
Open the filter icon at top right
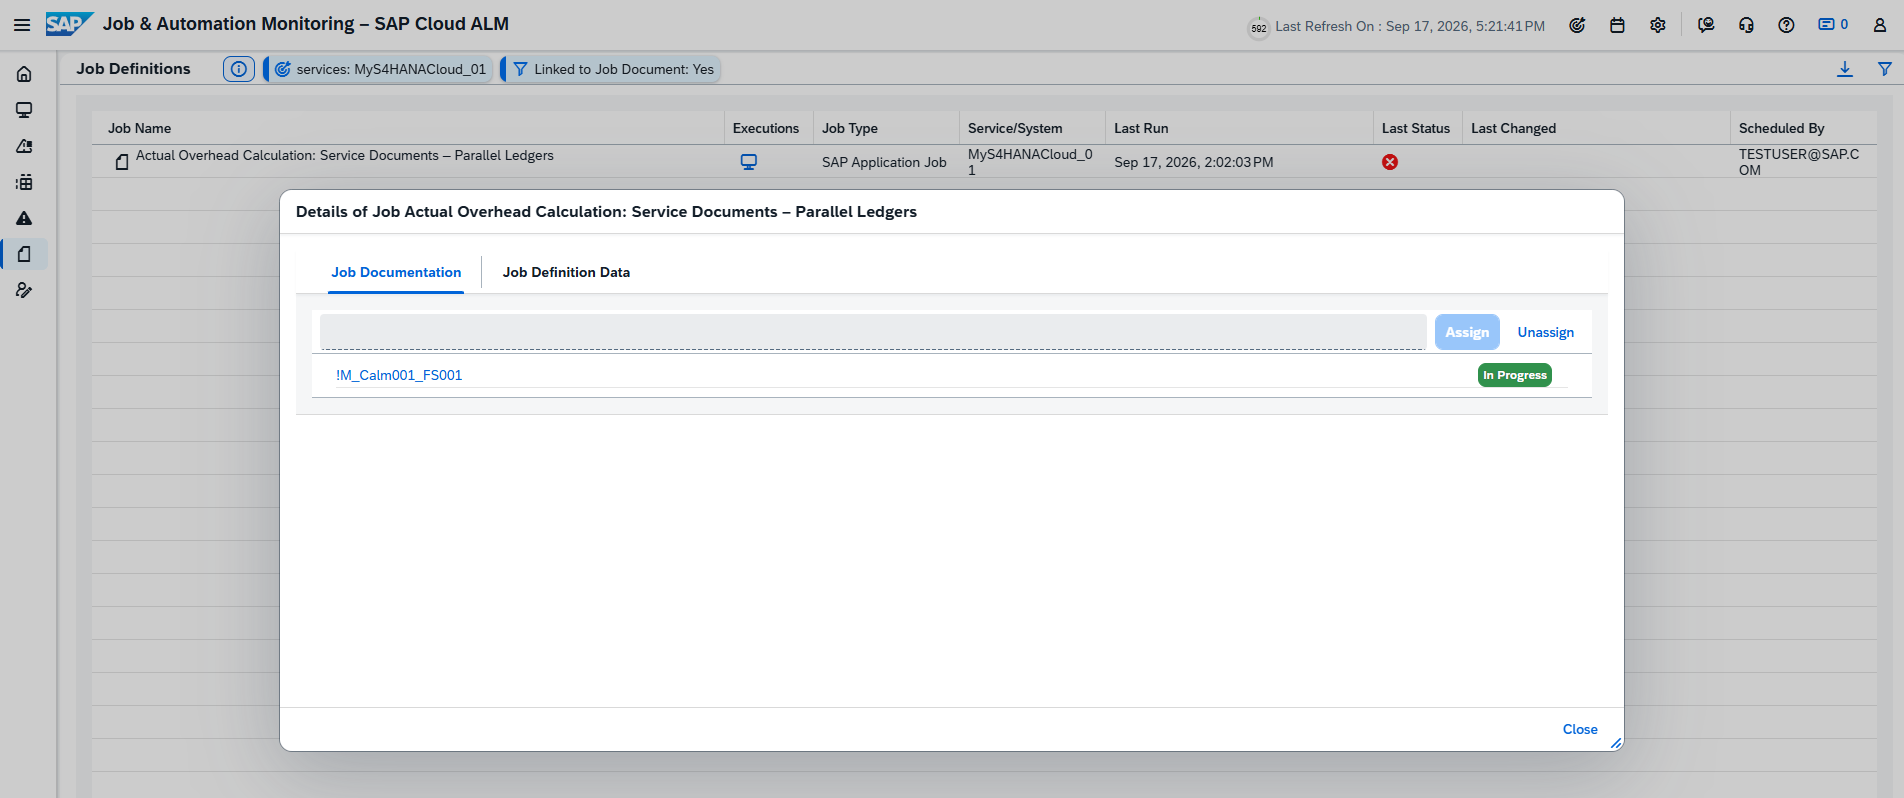1885,69
